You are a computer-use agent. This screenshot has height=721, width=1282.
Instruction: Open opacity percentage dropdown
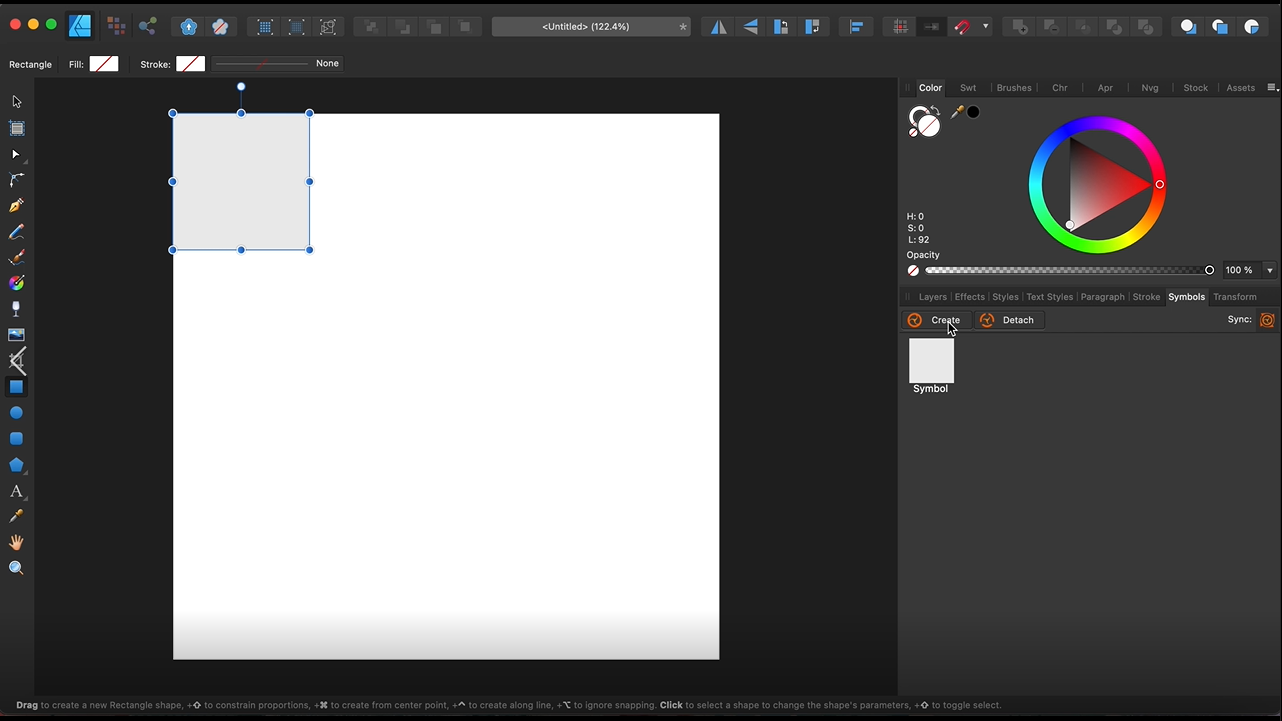point(1270,270)
